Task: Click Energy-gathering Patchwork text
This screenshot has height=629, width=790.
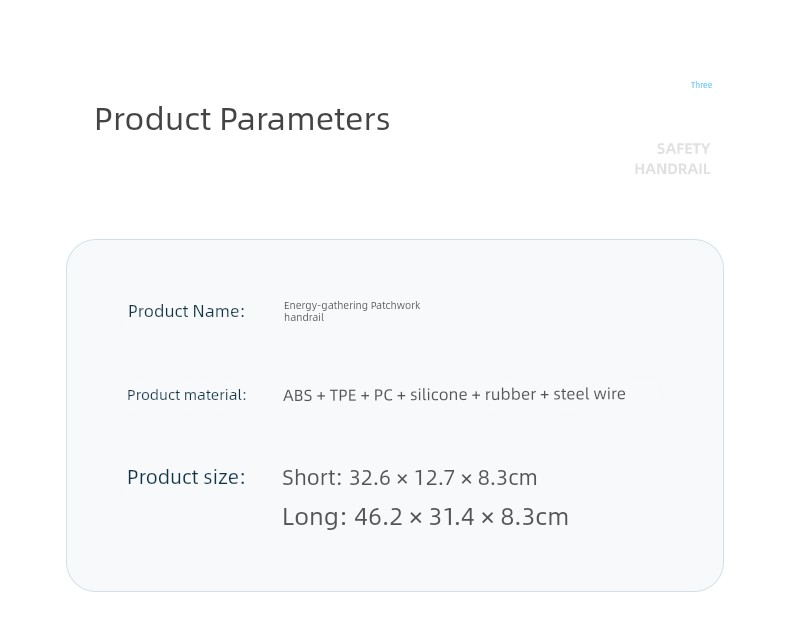Action: (352, 305)
